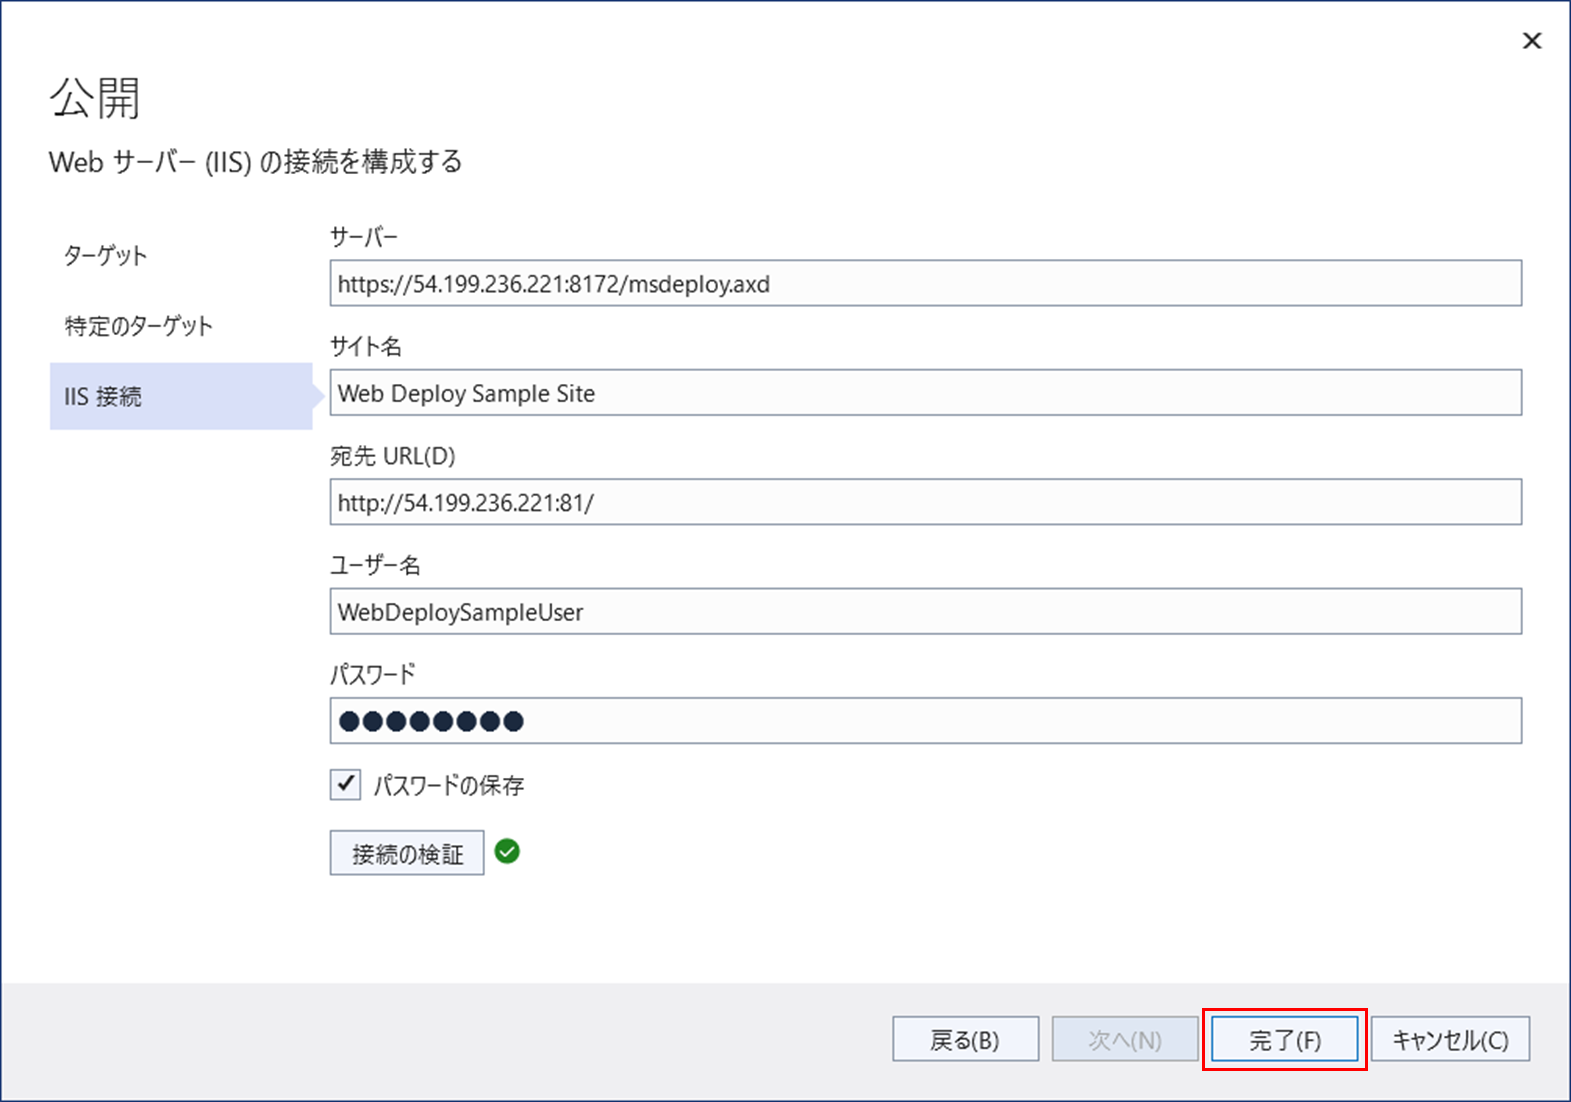
Task: Select the 宛先 URL(D) field
Action: coord(926,502)
